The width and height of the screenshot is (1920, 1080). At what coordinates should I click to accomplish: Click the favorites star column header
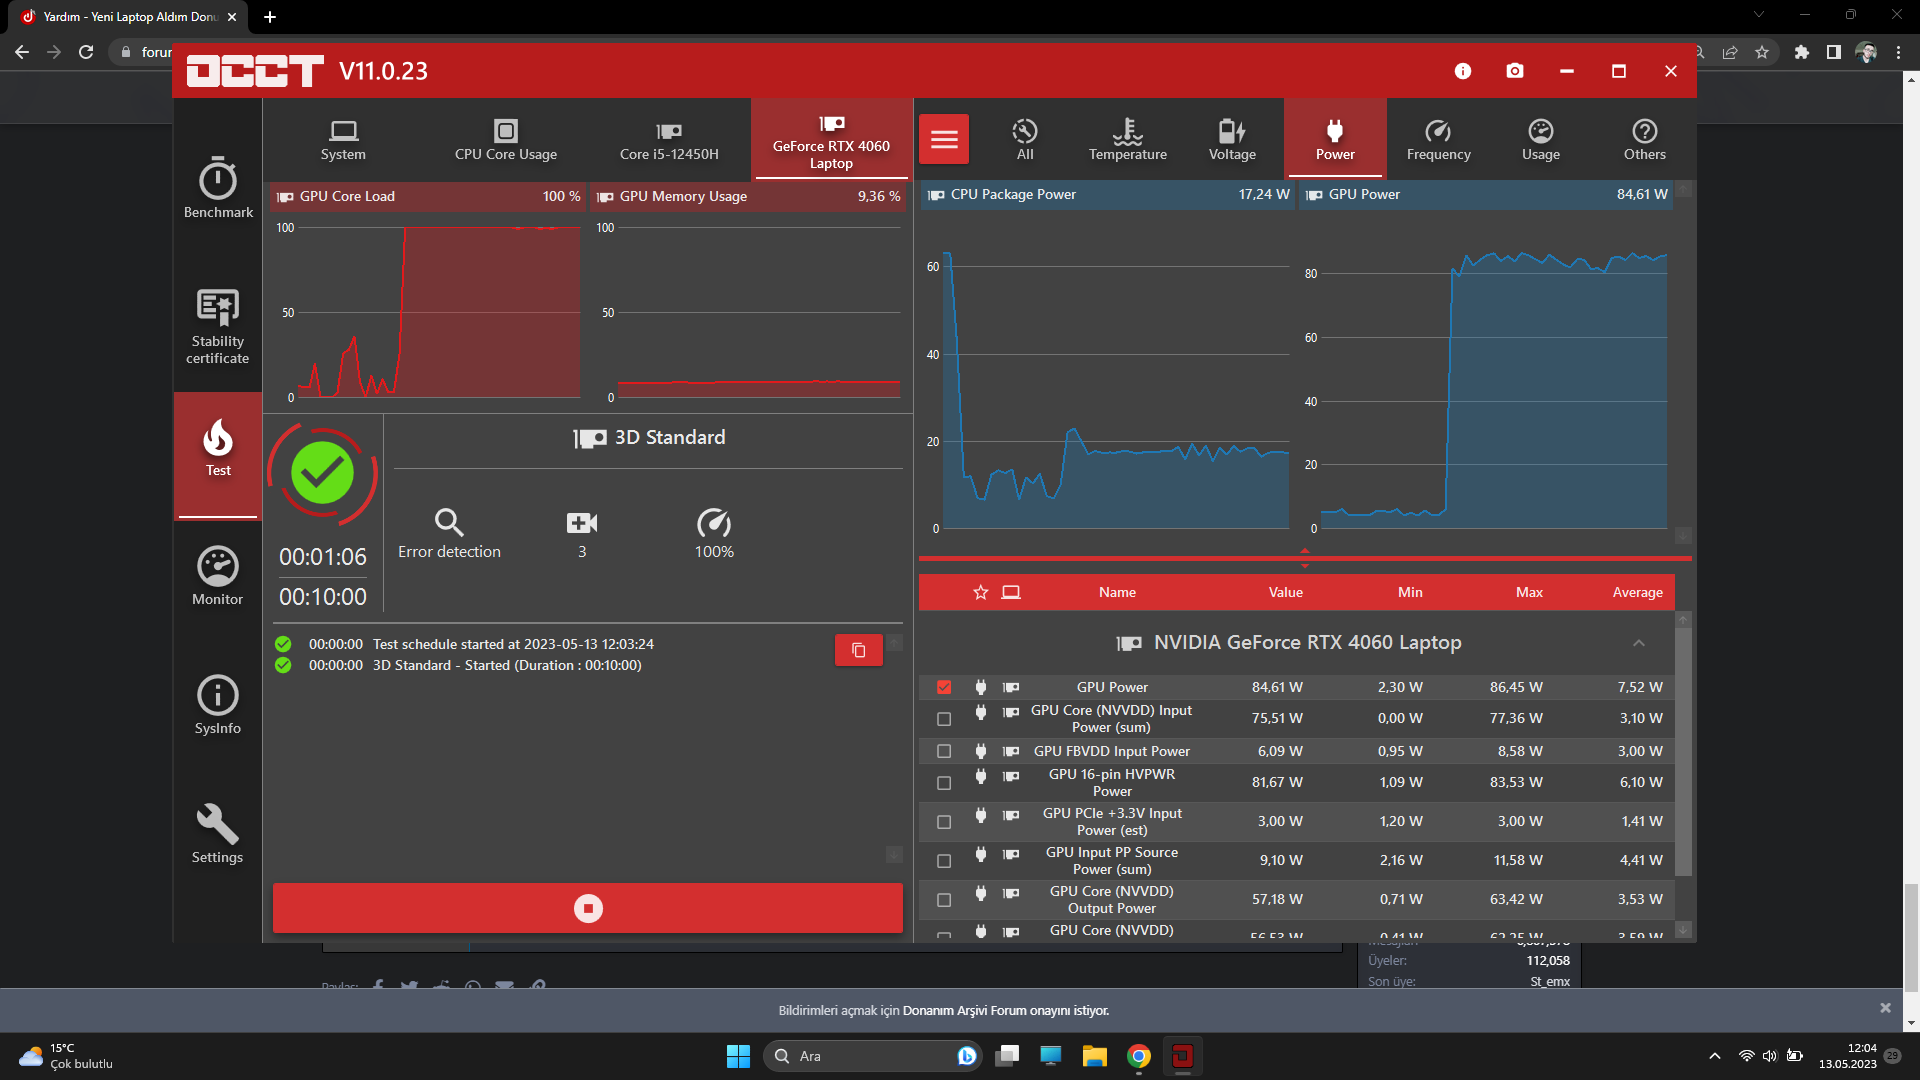[x=981, y=592]
